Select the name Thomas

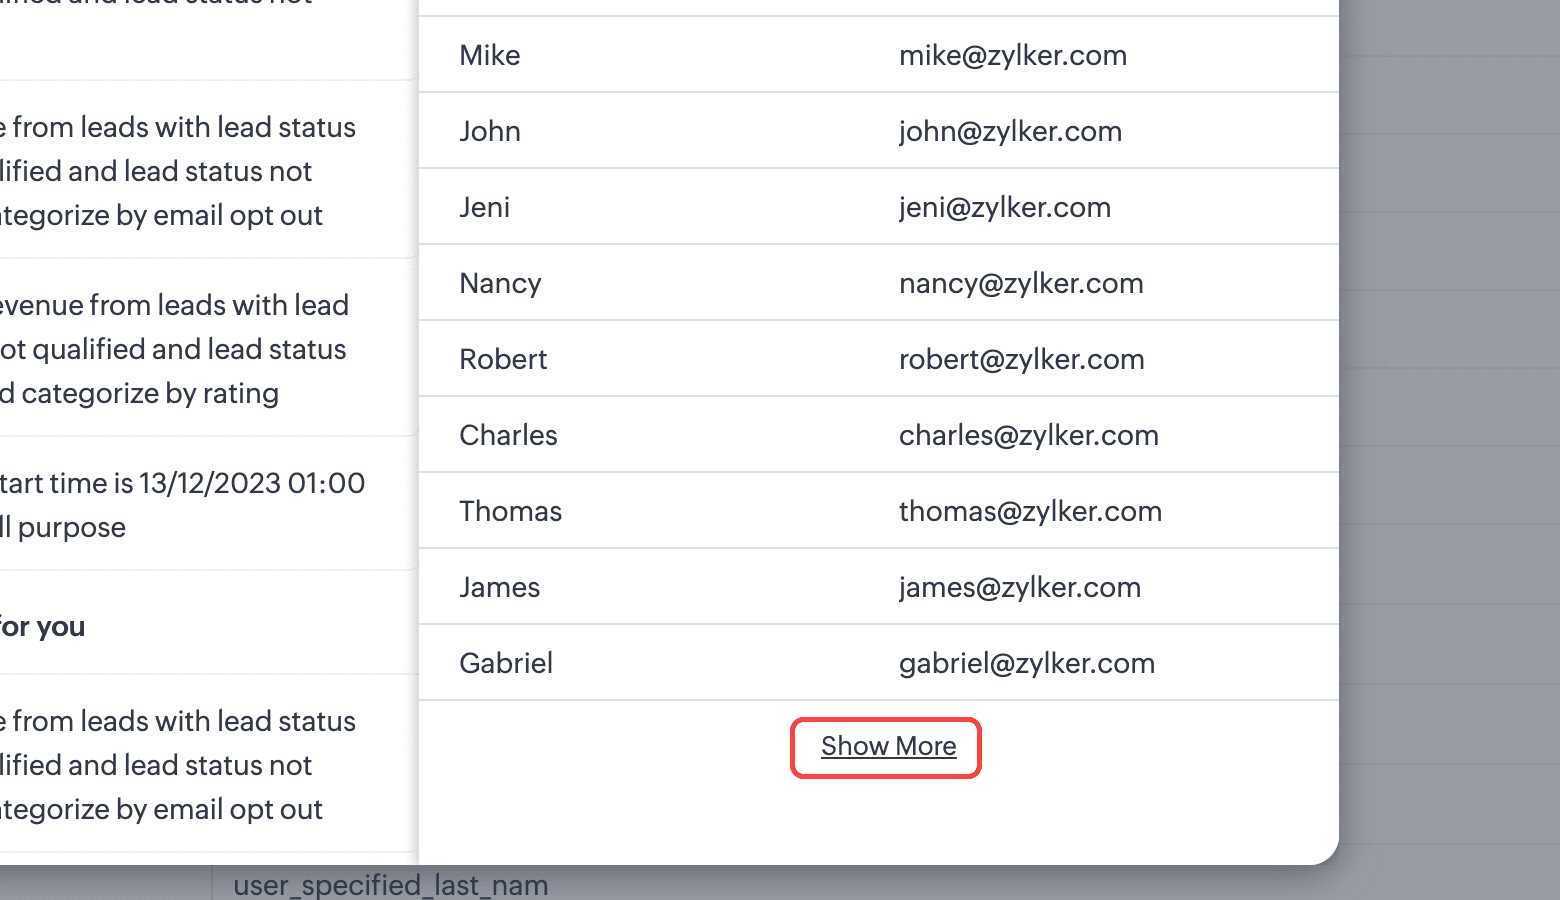tap(510, 511)
